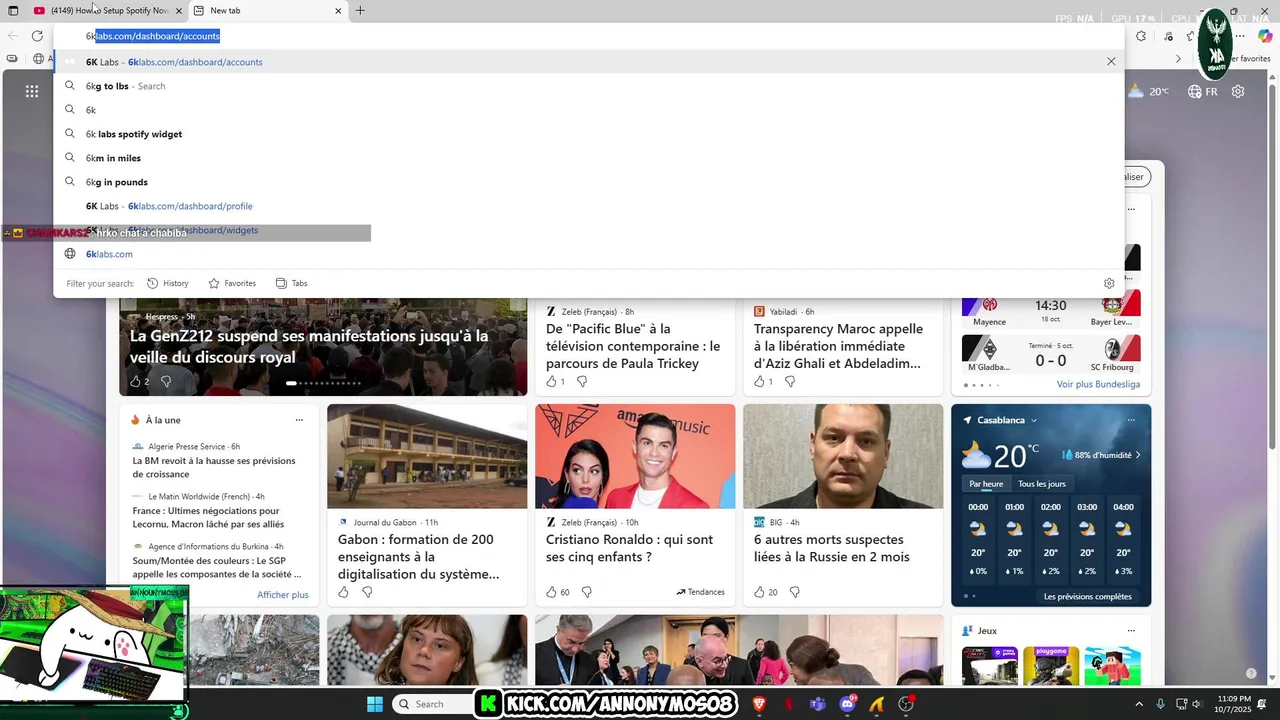1280x720 pixels.
Task: Open the Windows Start menu
Action: [x=375, y=704]
